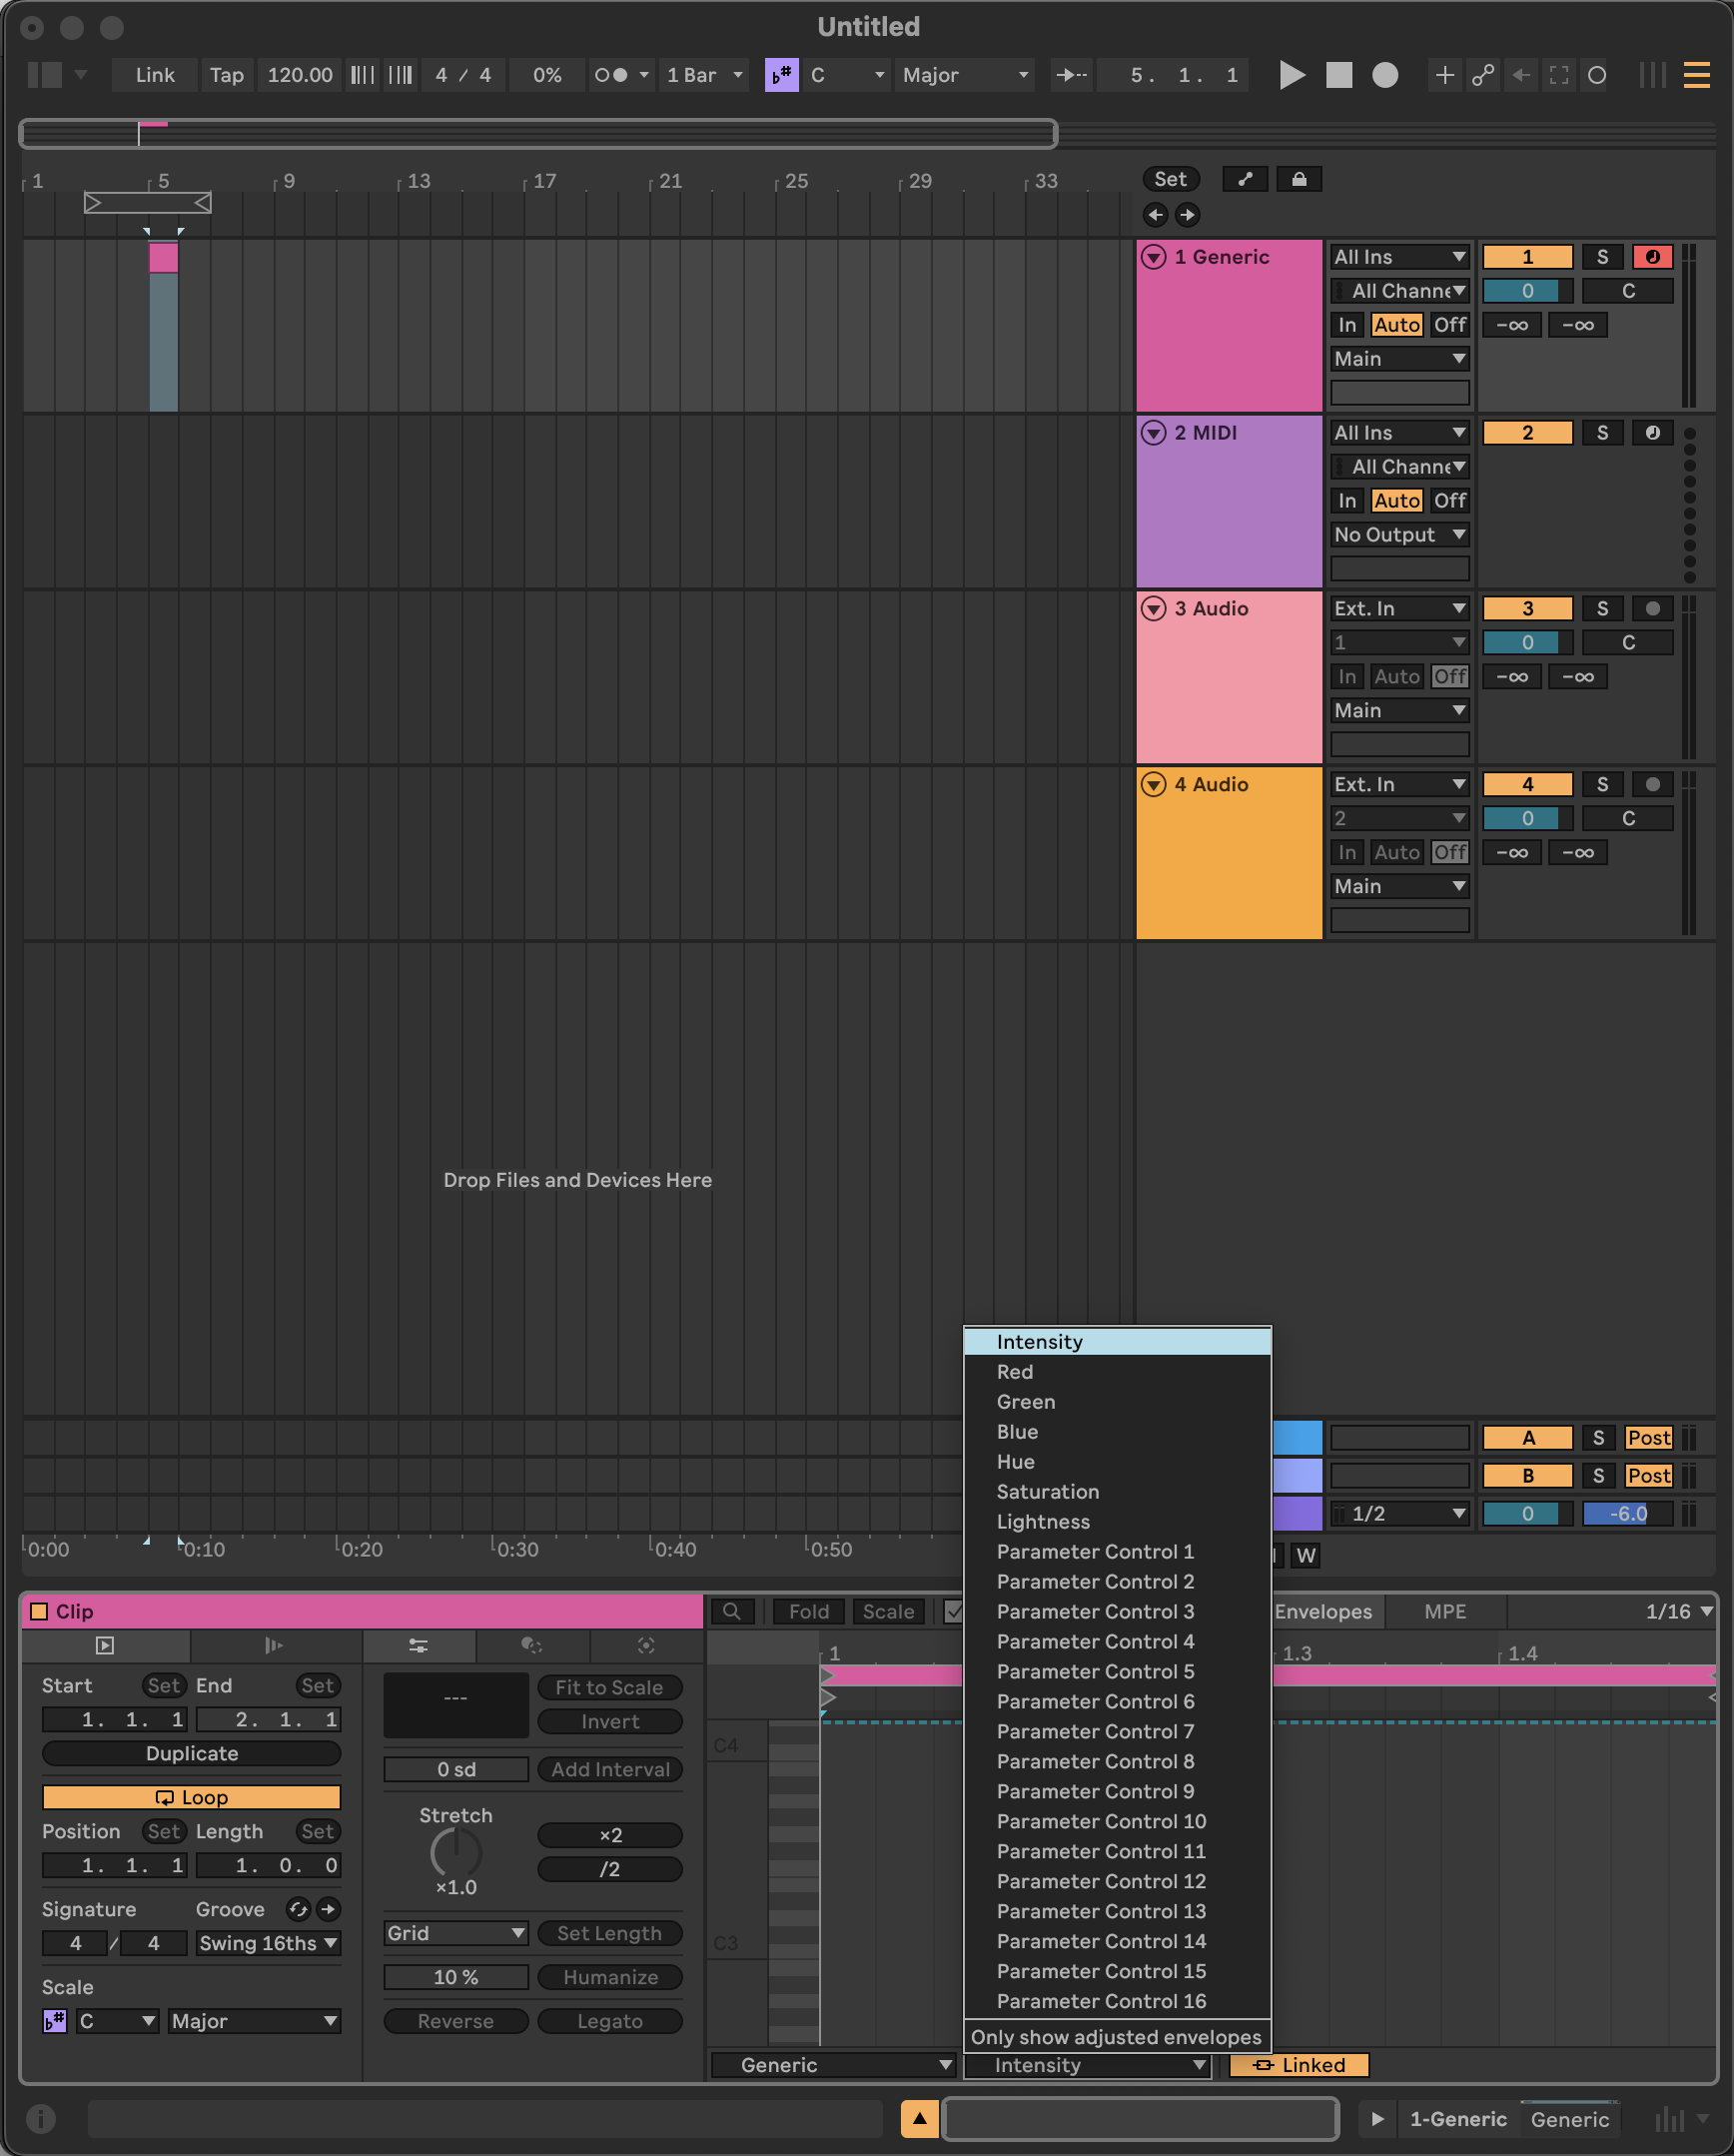The image size is (1734, 2156).
Task: Jump to previous locator arrow
Action: [1156, 215]
